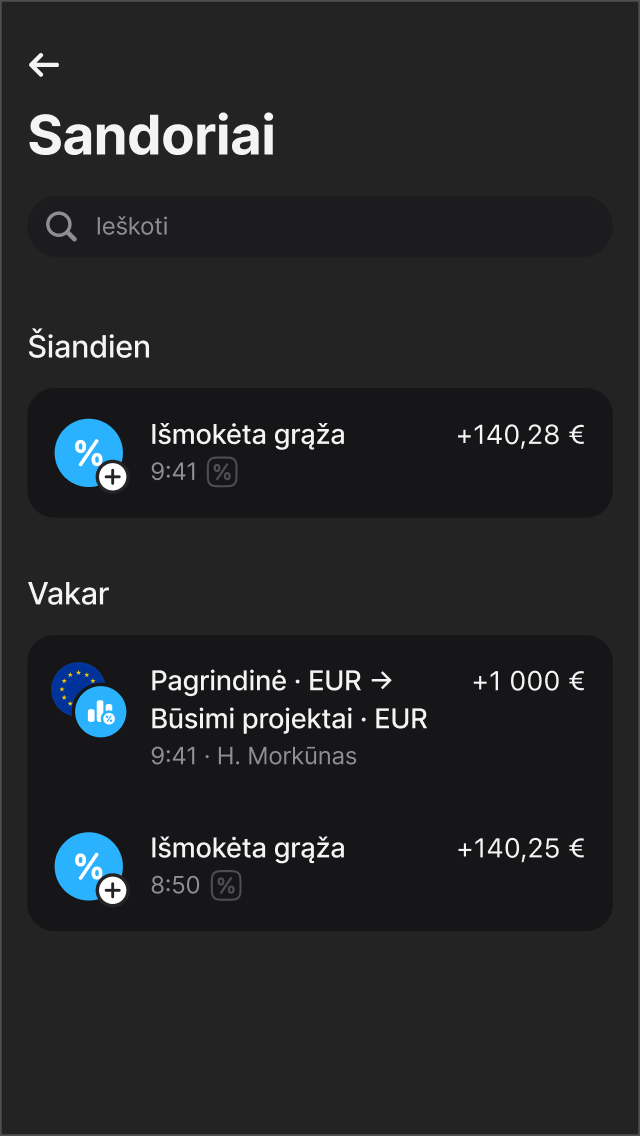The image size is (640, 1136).
Task: Click the small percentage badge next to 9:41
Action: (222, 471)
